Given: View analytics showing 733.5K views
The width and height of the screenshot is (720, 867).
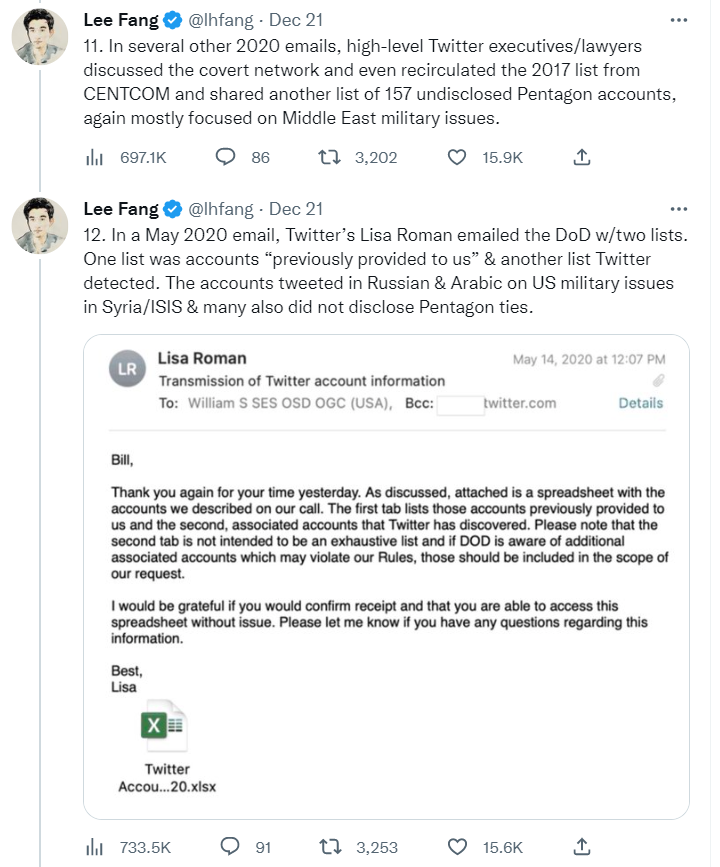Looking at the screenshot, I should (95, 847).
